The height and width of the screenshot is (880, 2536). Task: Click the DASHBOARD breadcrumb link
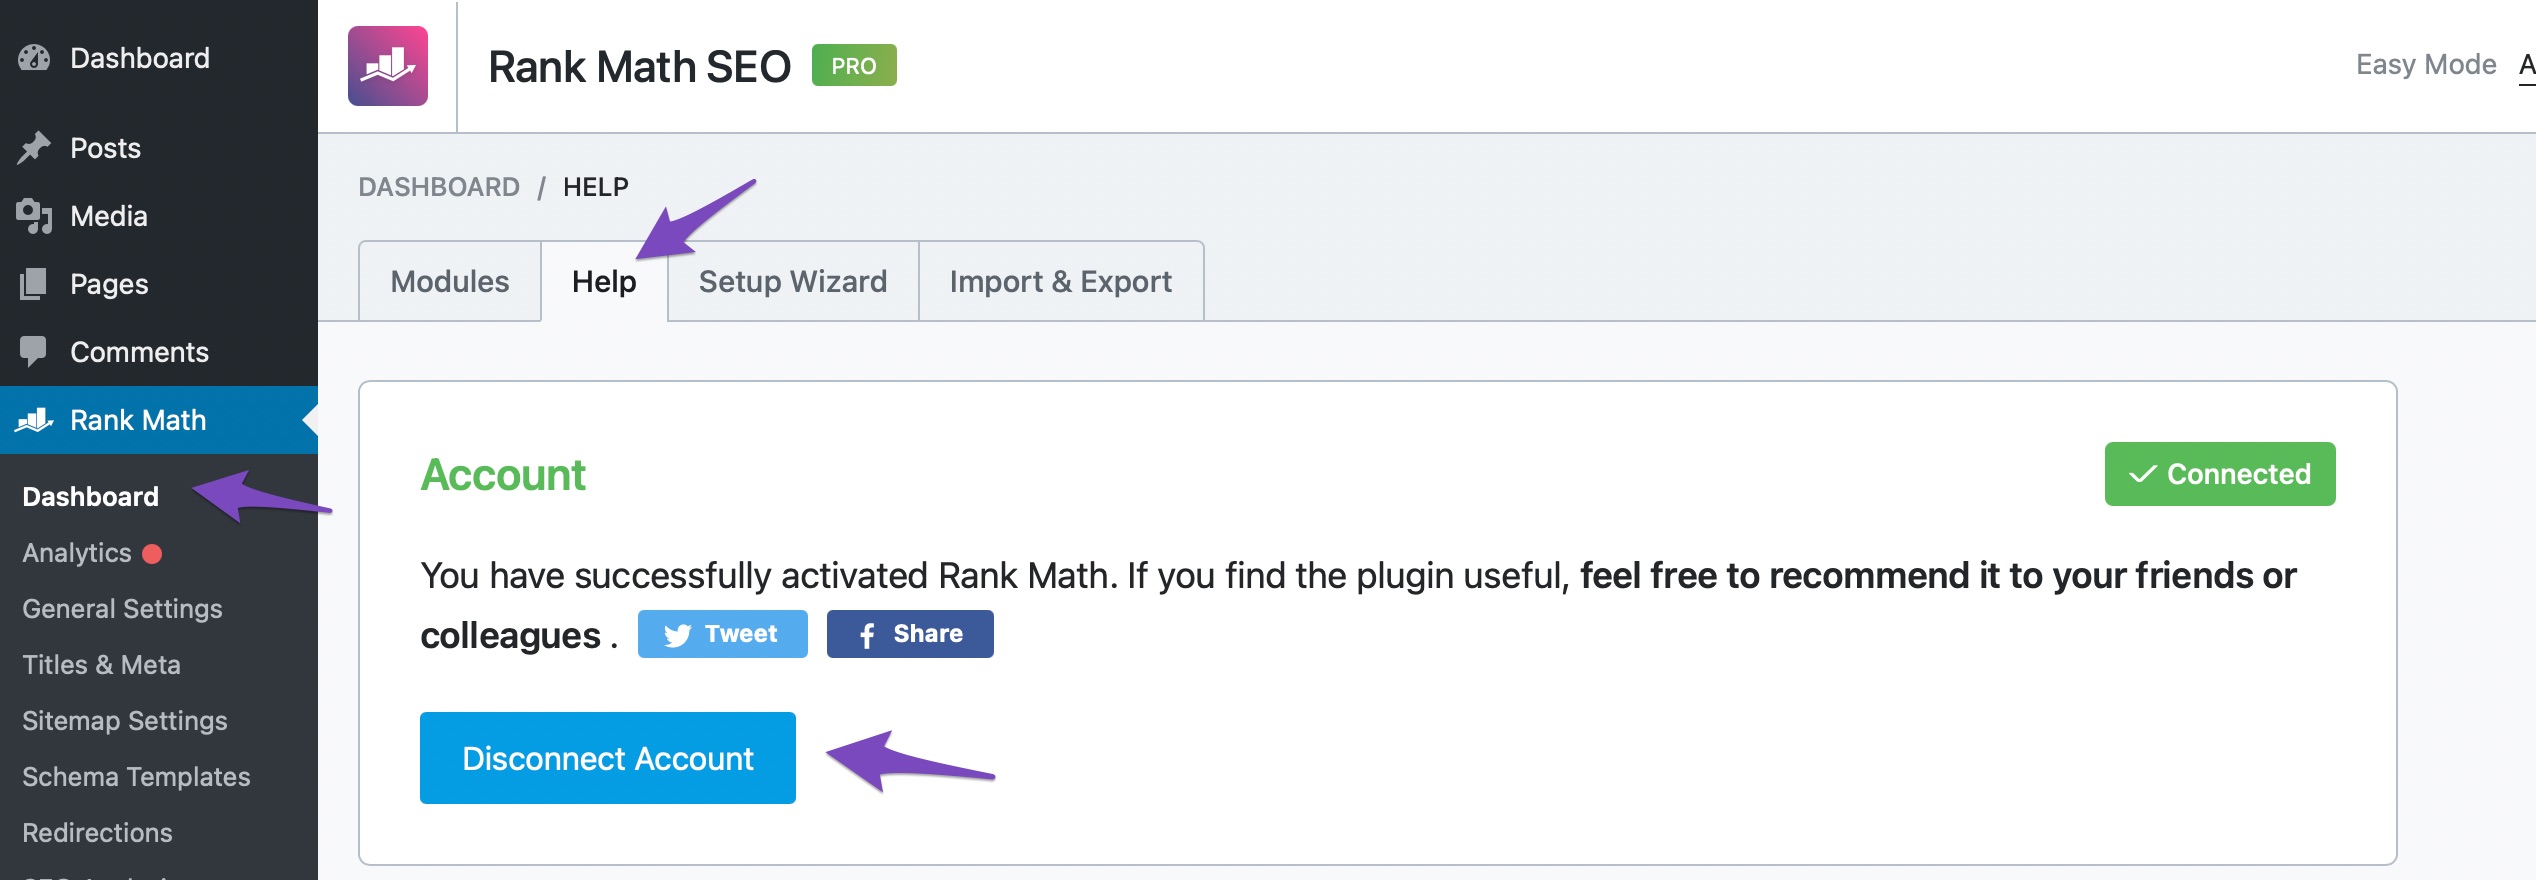pyautogui.click(x=439, y=187)
